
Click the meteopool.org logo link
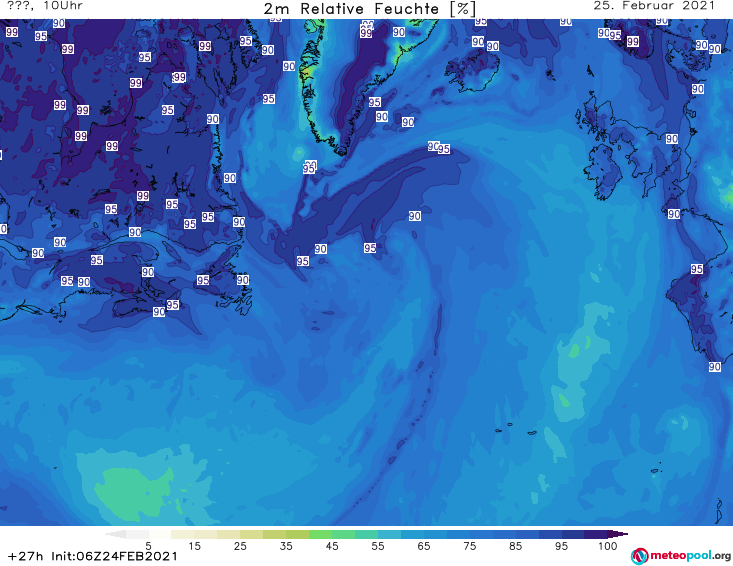(x=681, y=556)
